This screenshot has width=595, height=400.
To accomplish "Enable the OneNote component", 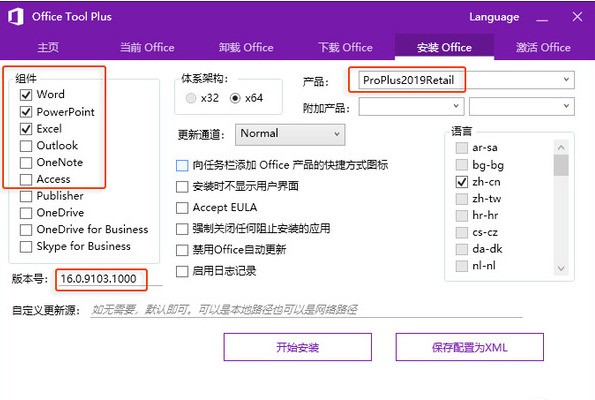I will 26,162.
